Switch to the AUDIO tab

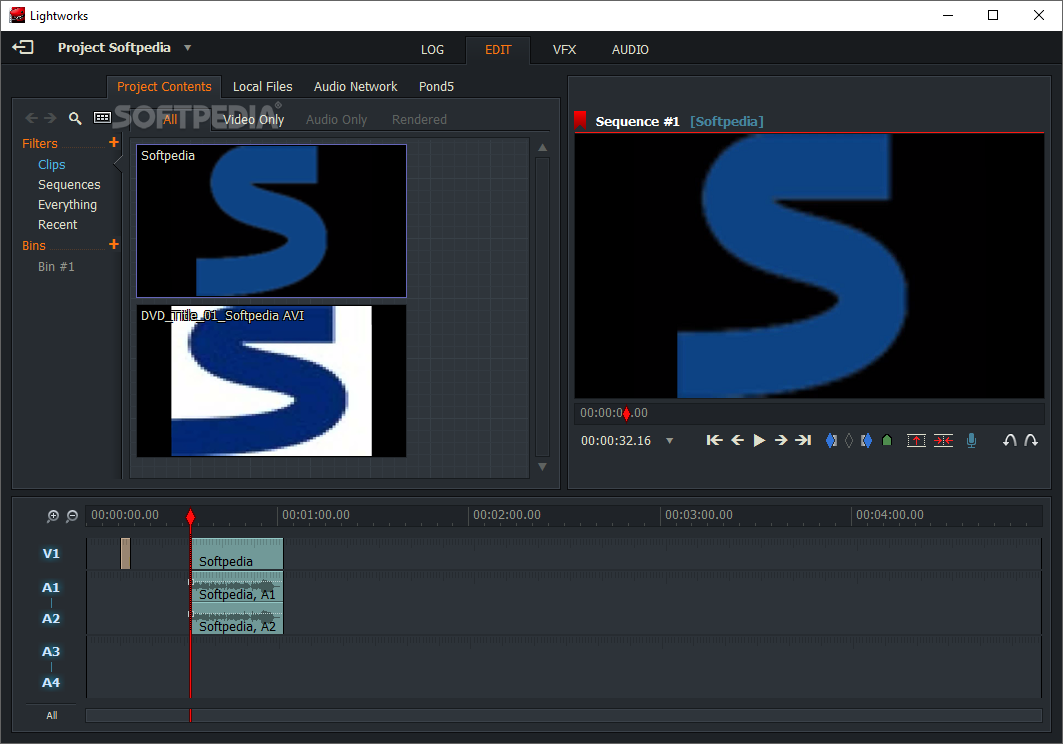(x=630, y=50)
